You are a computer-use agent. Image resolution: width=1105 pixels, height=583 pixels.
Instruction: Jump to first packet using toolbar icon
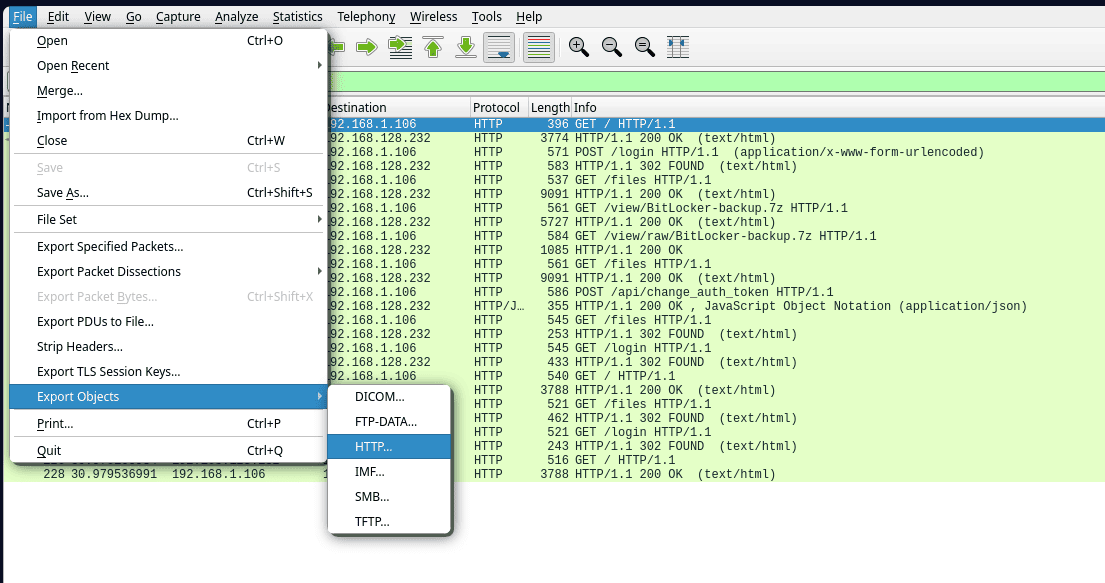click(x=433, y=47)
